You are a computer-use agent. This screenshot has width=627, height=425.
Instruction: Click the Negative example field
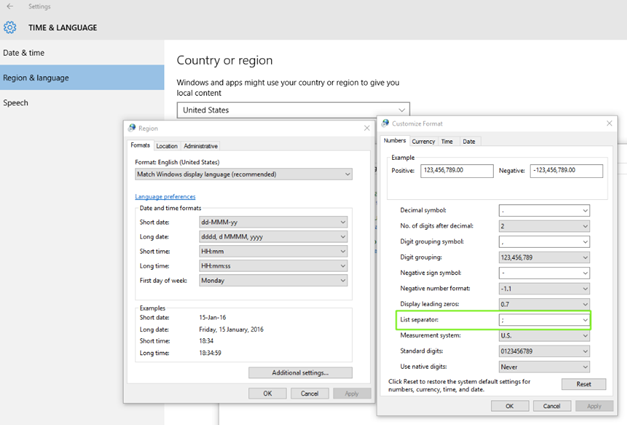tap(566, 171)
